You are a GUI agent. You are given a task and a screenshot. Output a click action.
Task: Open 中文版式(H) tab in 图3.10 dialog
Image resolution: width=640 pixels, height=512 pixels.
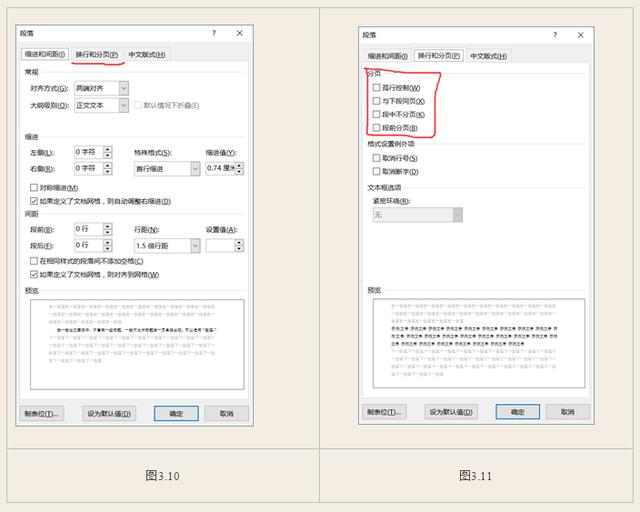(x=147, y=54)
